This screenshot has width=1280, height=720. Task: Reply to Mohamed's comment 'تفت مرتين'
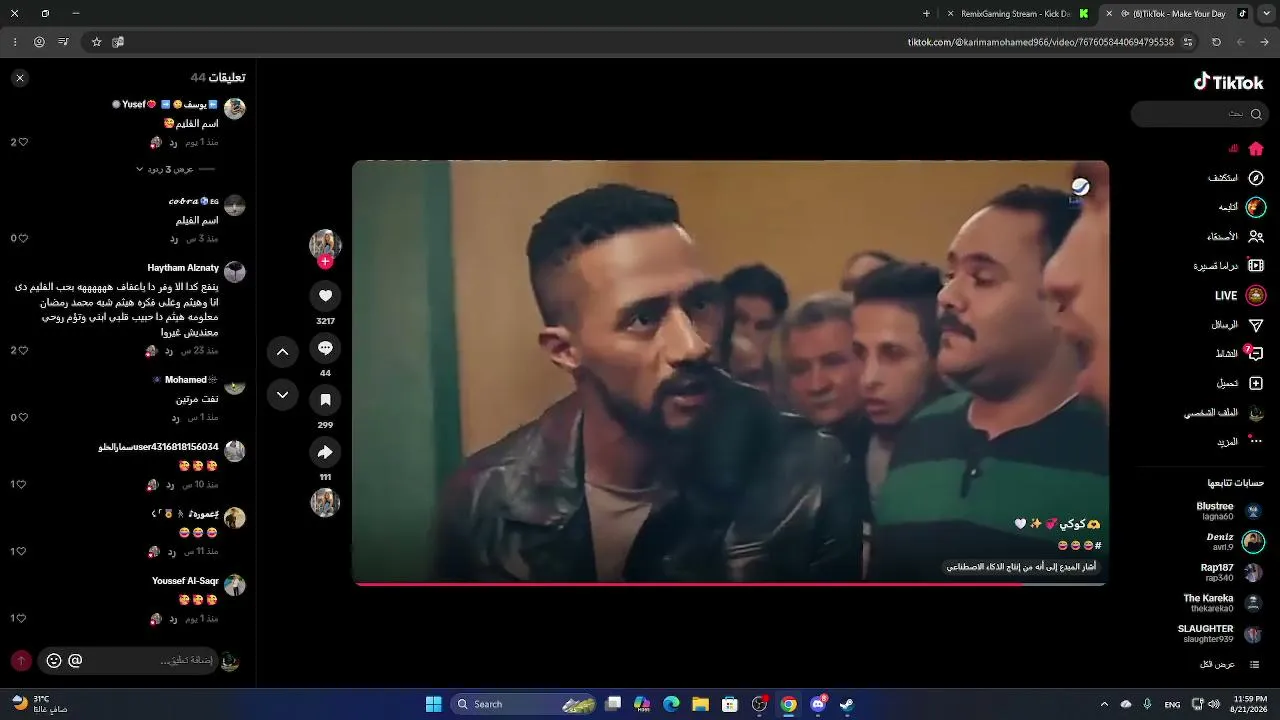click(x=175, y=417)
